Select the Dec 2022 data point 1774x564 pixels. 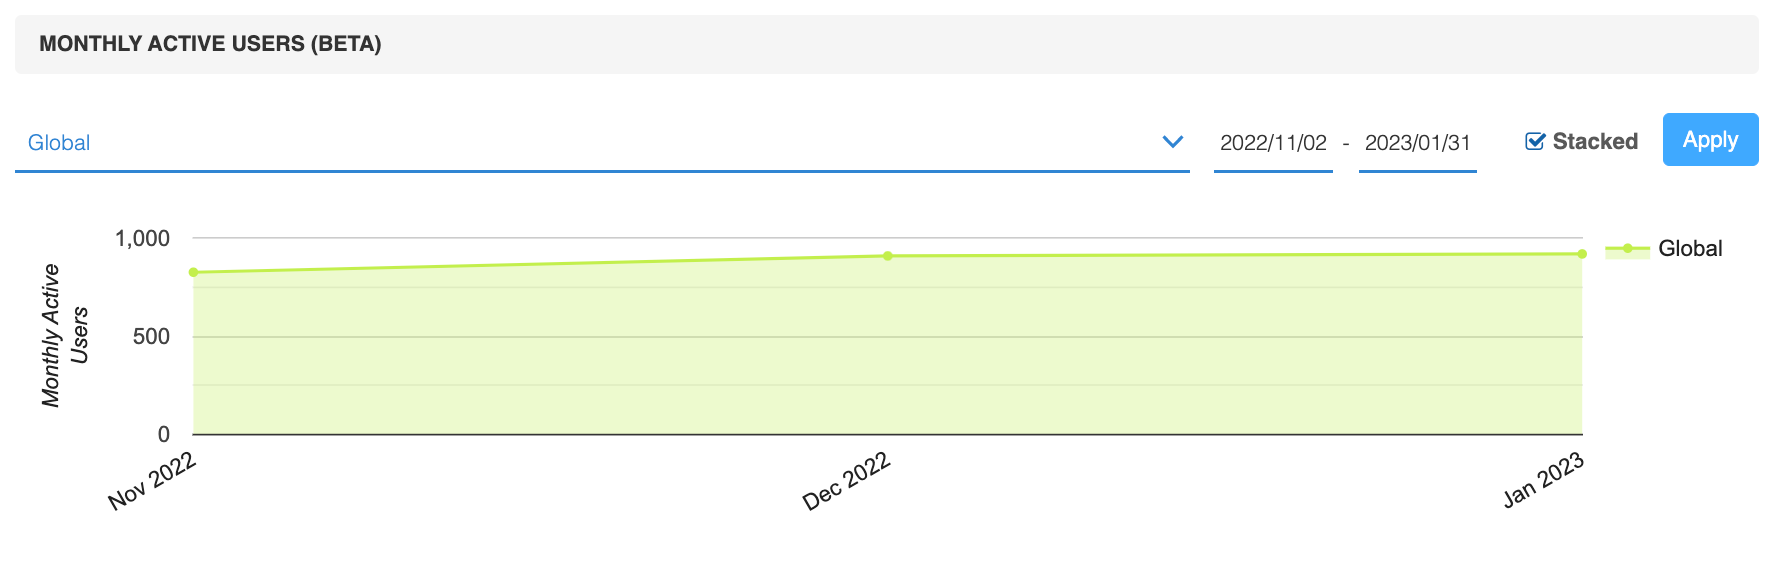[x=887, y=256]
